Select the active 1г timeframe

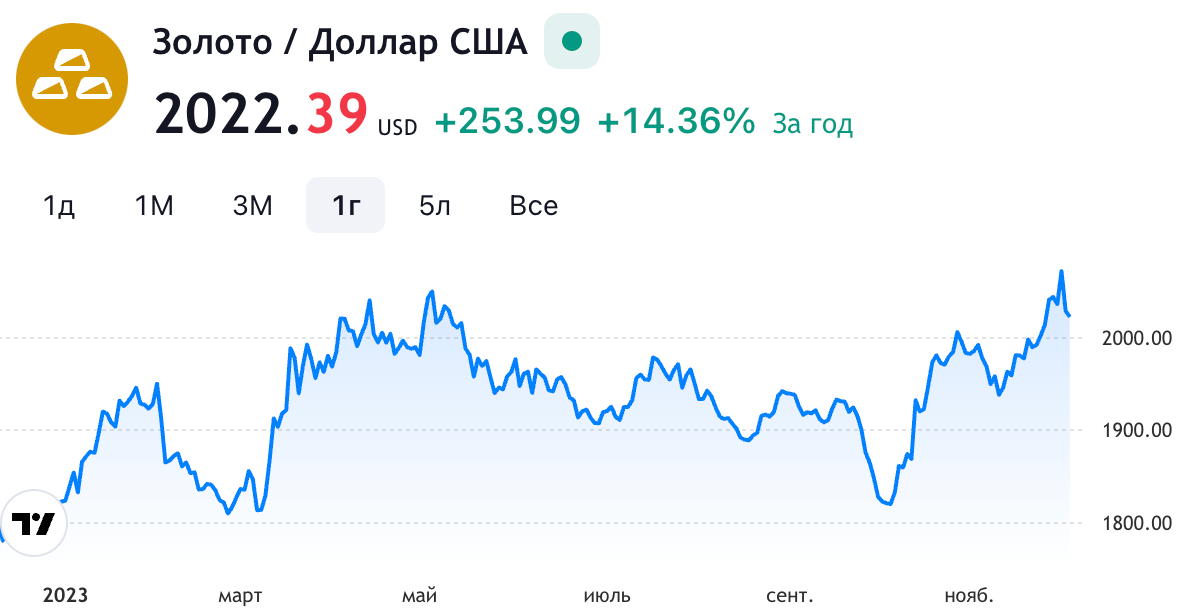(x=344, y=205)
